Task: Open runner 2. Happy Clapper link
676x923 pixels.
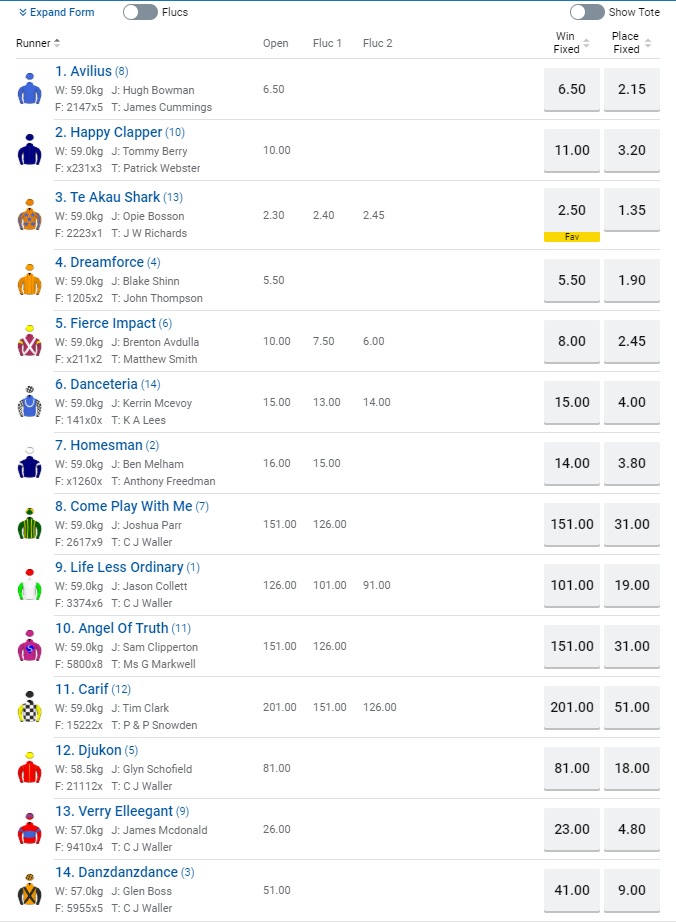Action: pyautogui.click(x=108, y=132)
